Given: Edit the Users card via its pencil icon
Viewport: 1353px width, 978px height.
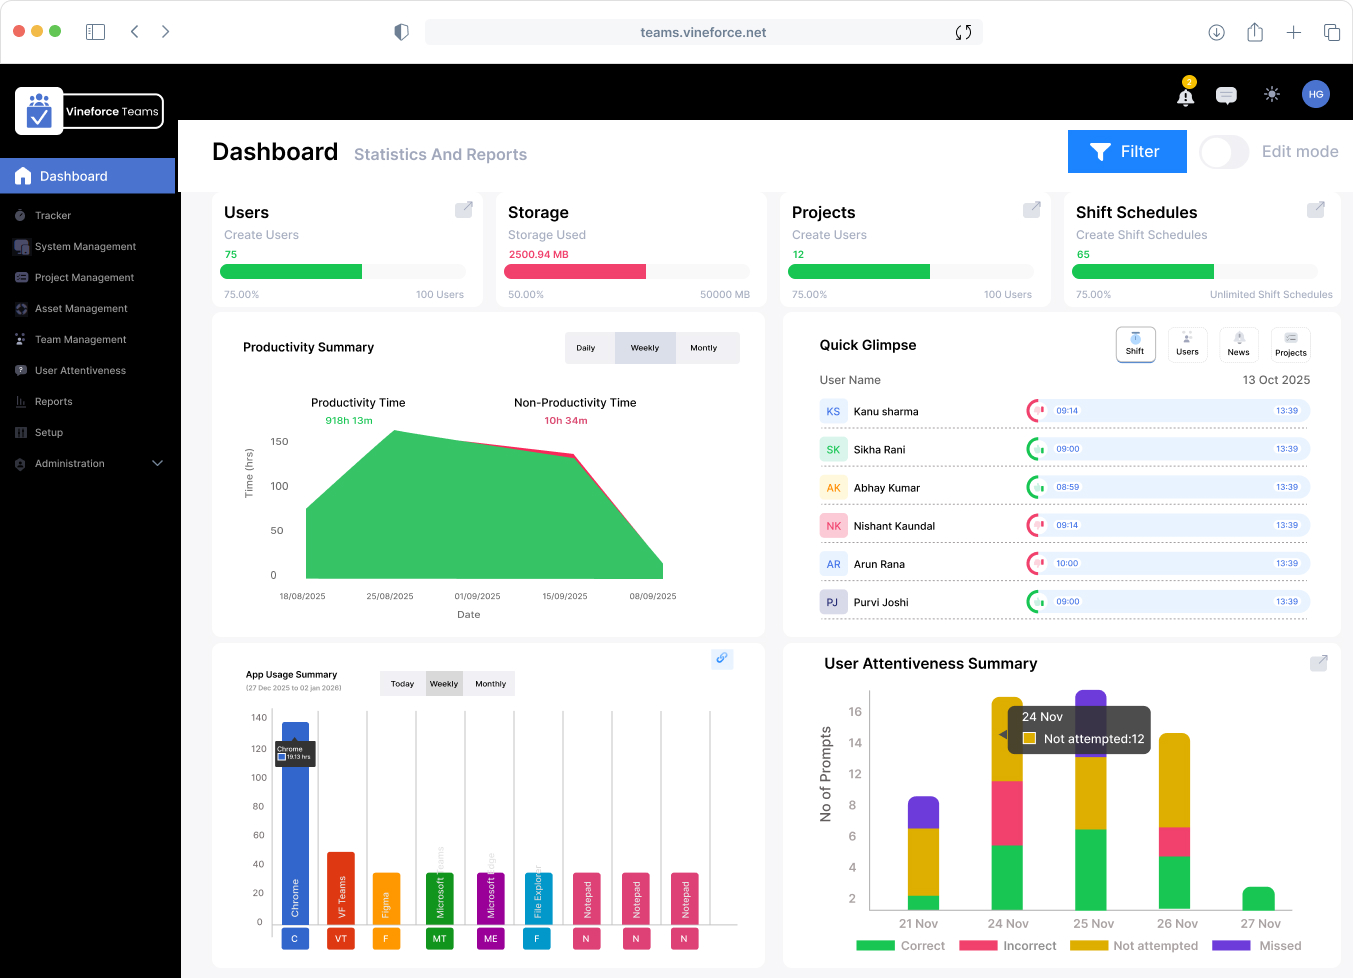Looking at the screenshot, I should point(464,210).
